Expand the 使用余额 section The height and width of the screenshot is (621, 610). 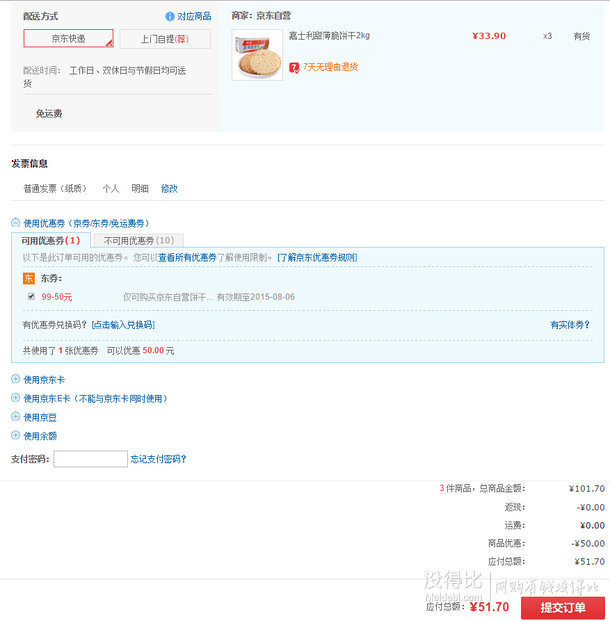tap(15, 435)
